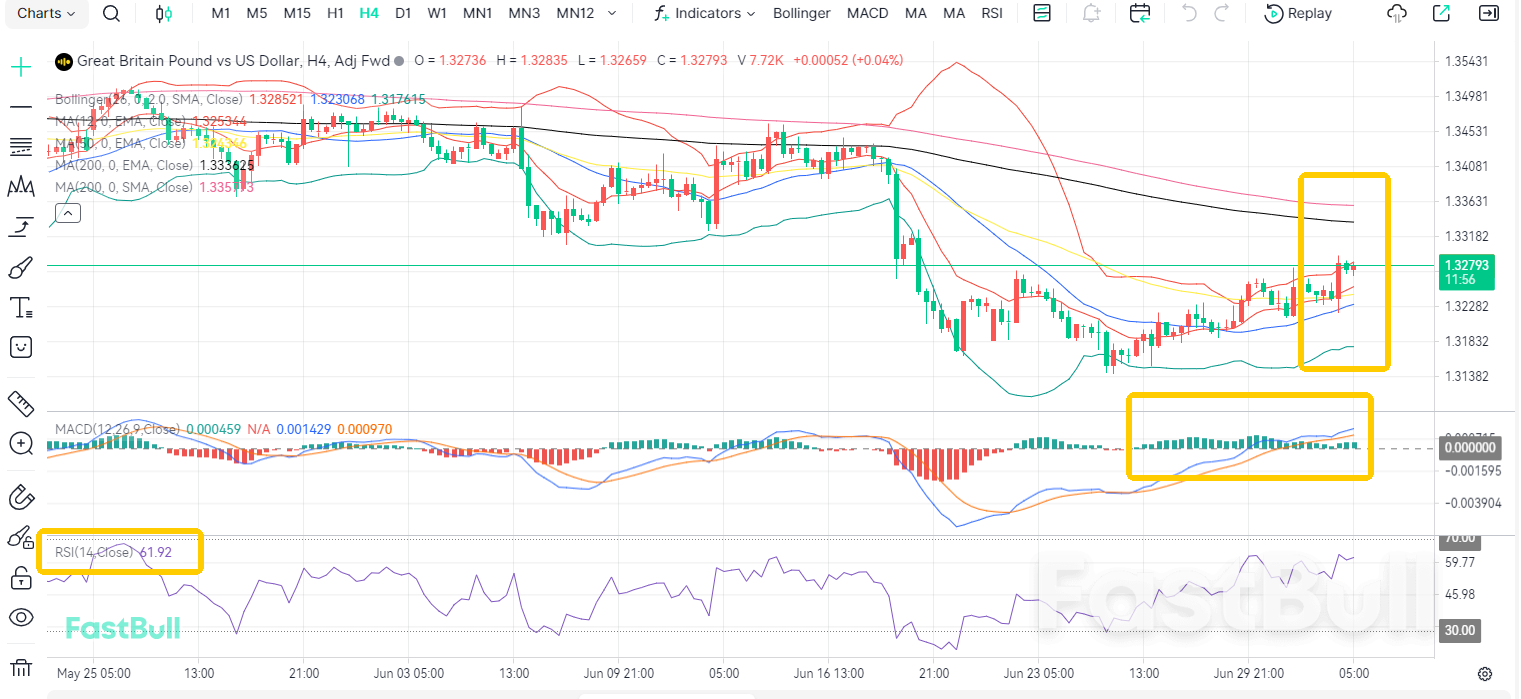Toggle drawings visibility eye icon
Image resolution: width=1521 pixels, height=699 pixels.
pyautogui.click(x=20, y=617)
